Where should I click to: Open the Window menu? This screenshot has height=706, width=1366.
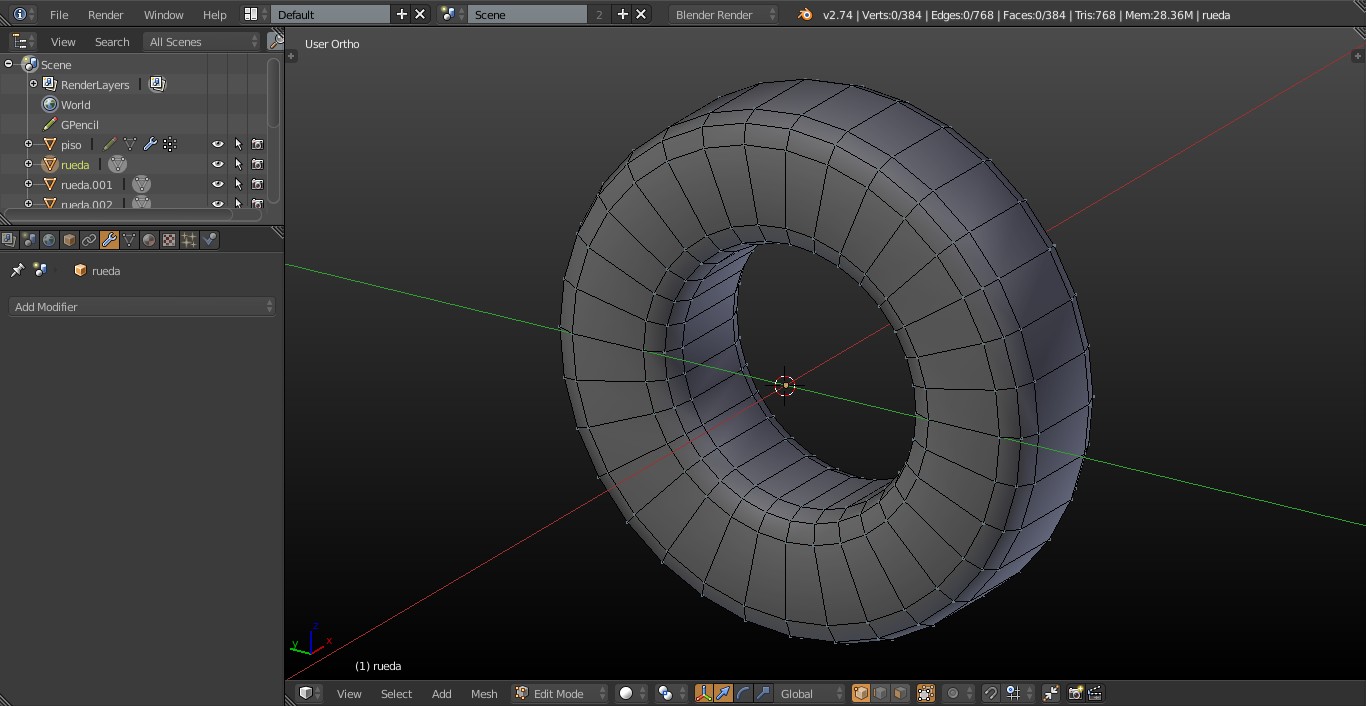pos(163,14)
